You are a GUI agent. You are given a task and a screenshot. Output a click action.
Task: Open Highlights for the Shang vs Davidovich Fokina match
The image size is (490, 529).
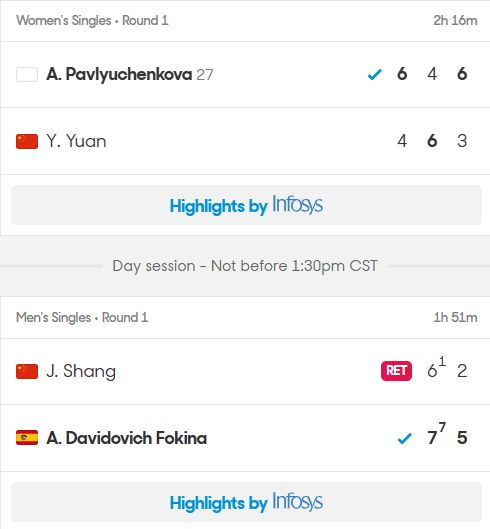click(246, 502)
